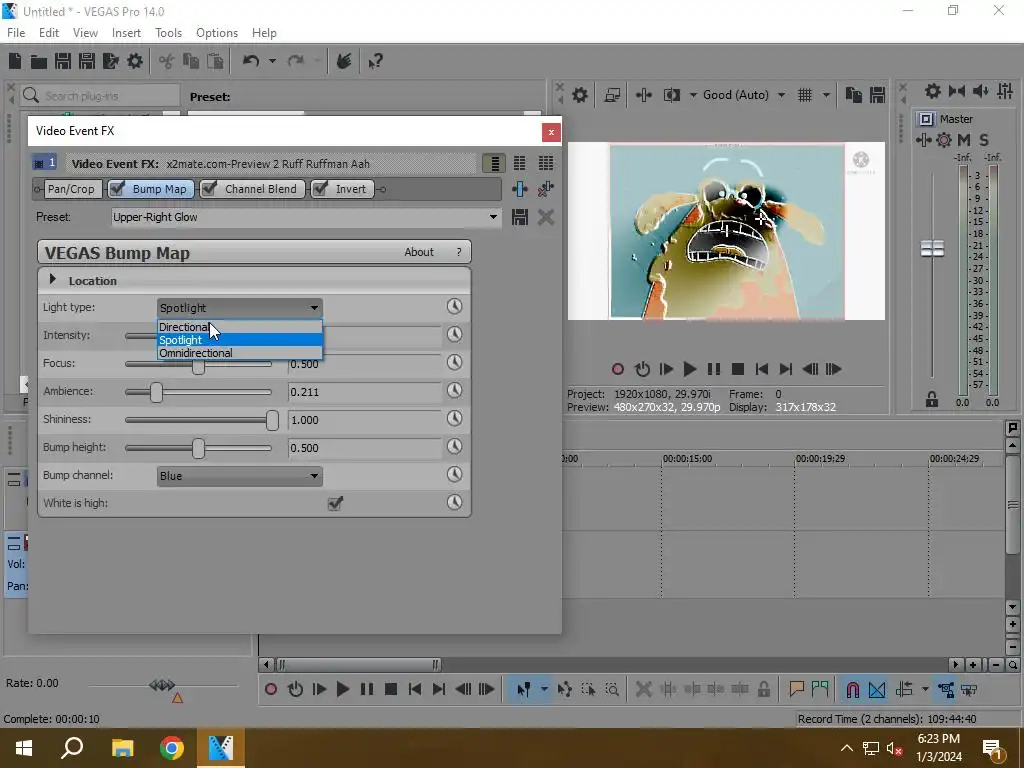
Task: Animate White is high clock icon
Action: click(x=455, y=502)
